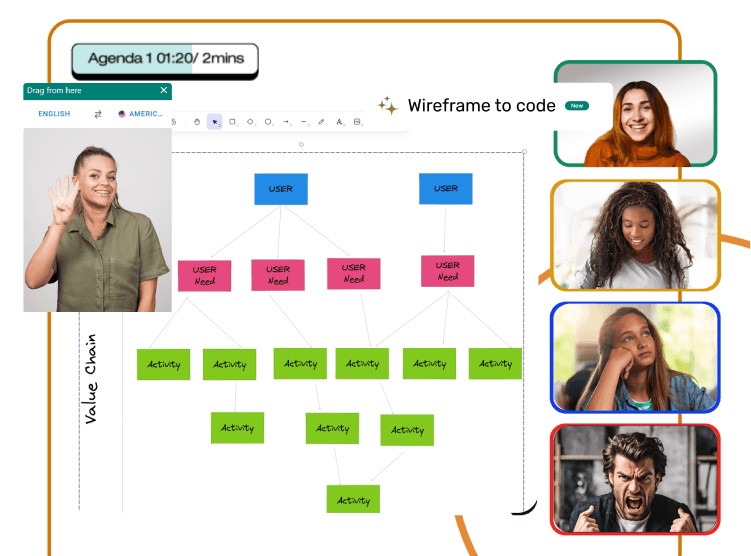This screenshot has height=556, width=751.
Task: Click the sparkle icon beside Wireframe to code
Action: coord(387,105)
